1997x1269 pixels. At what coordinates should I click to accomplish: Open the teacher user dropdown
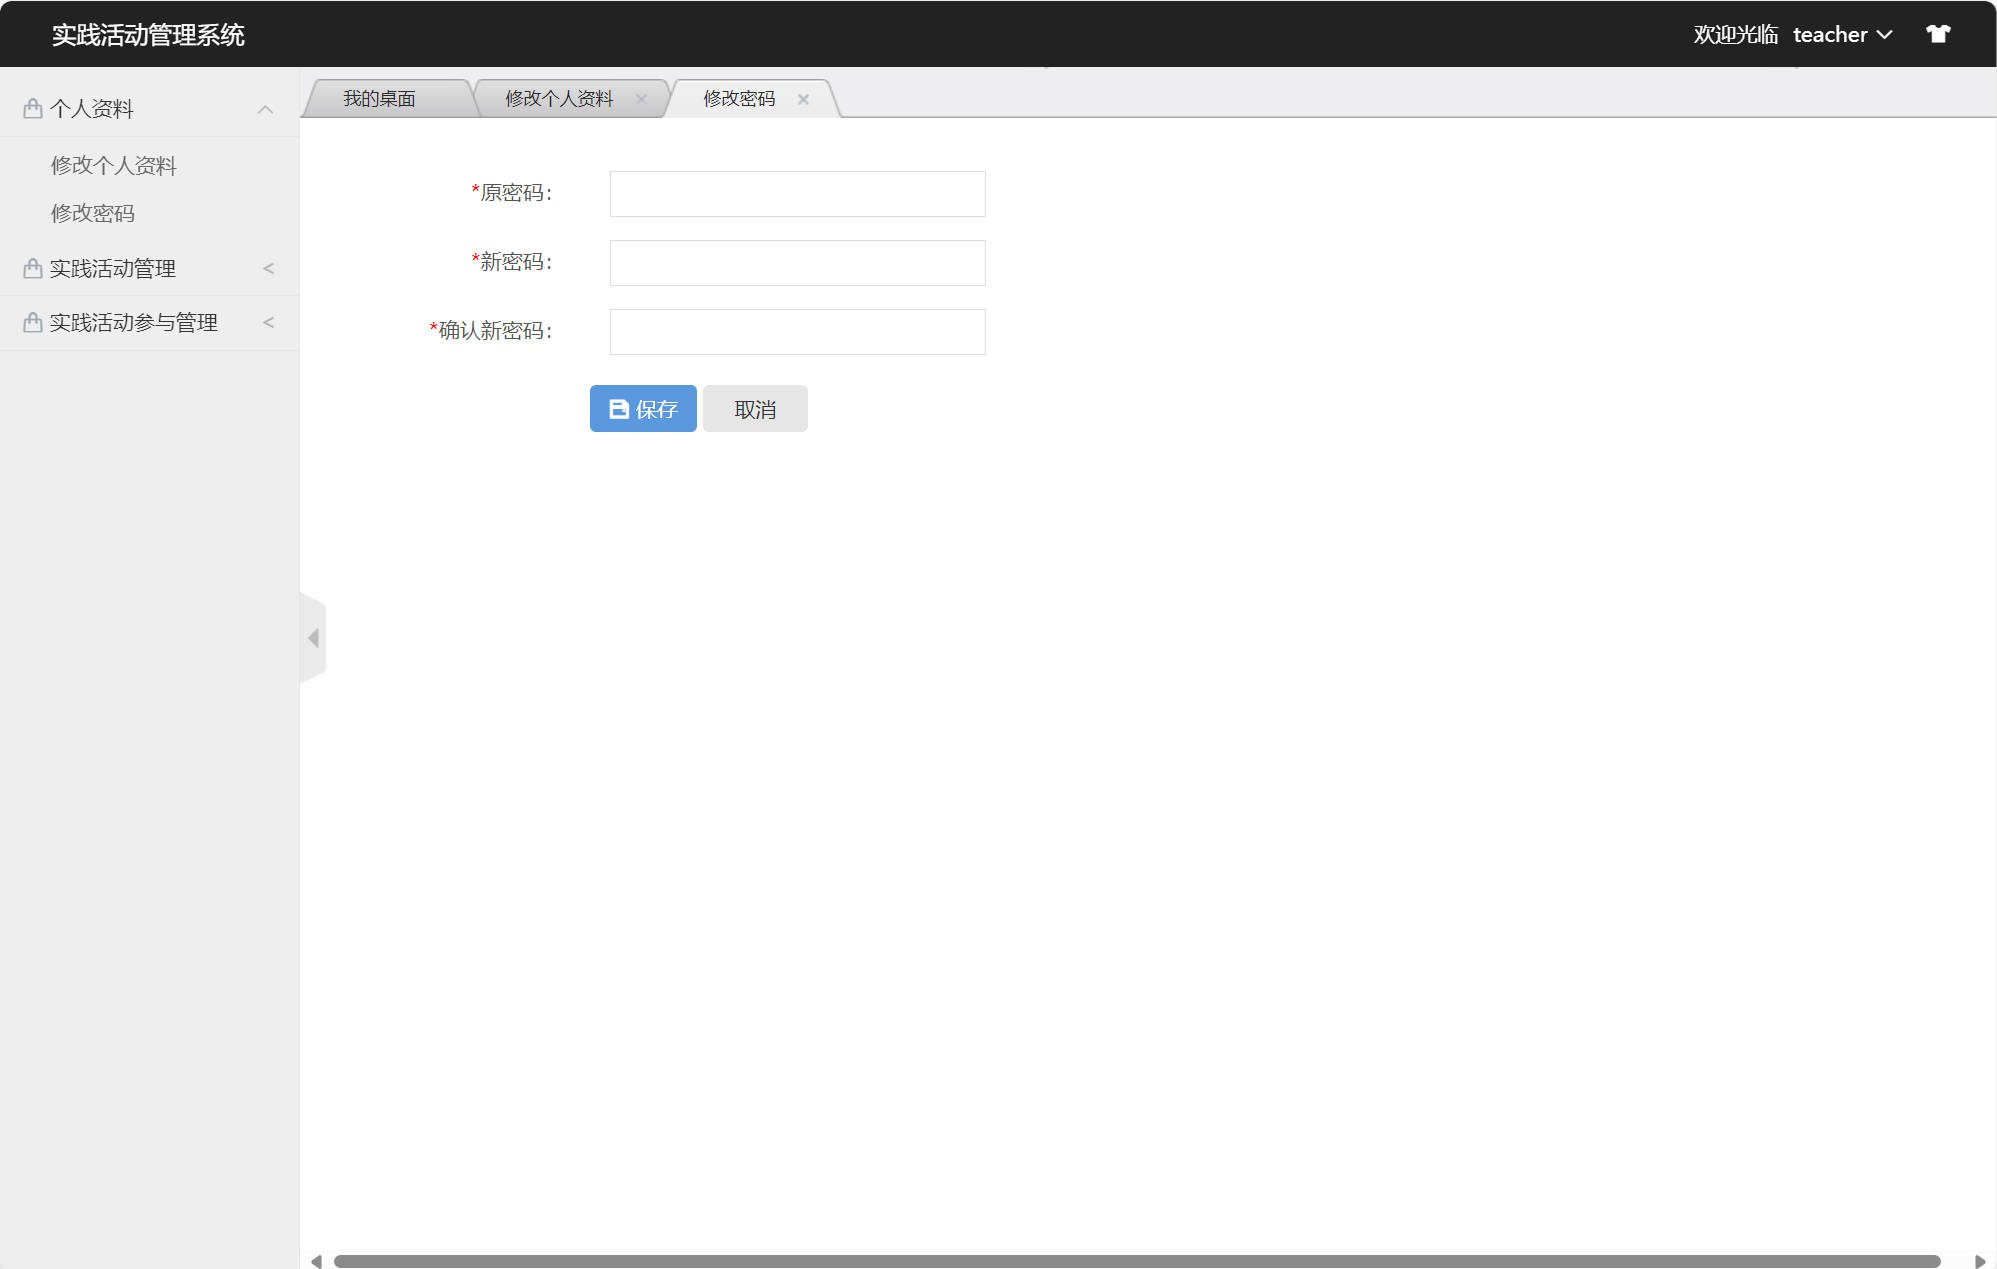click(1842, 35)
